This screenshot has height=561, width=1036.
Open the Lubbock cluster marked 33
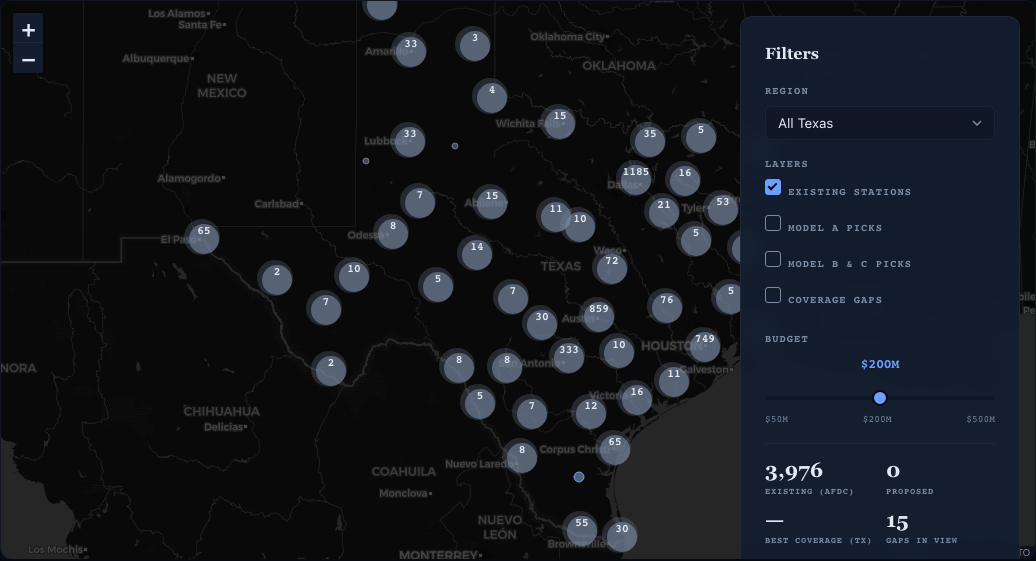(408, 139)
